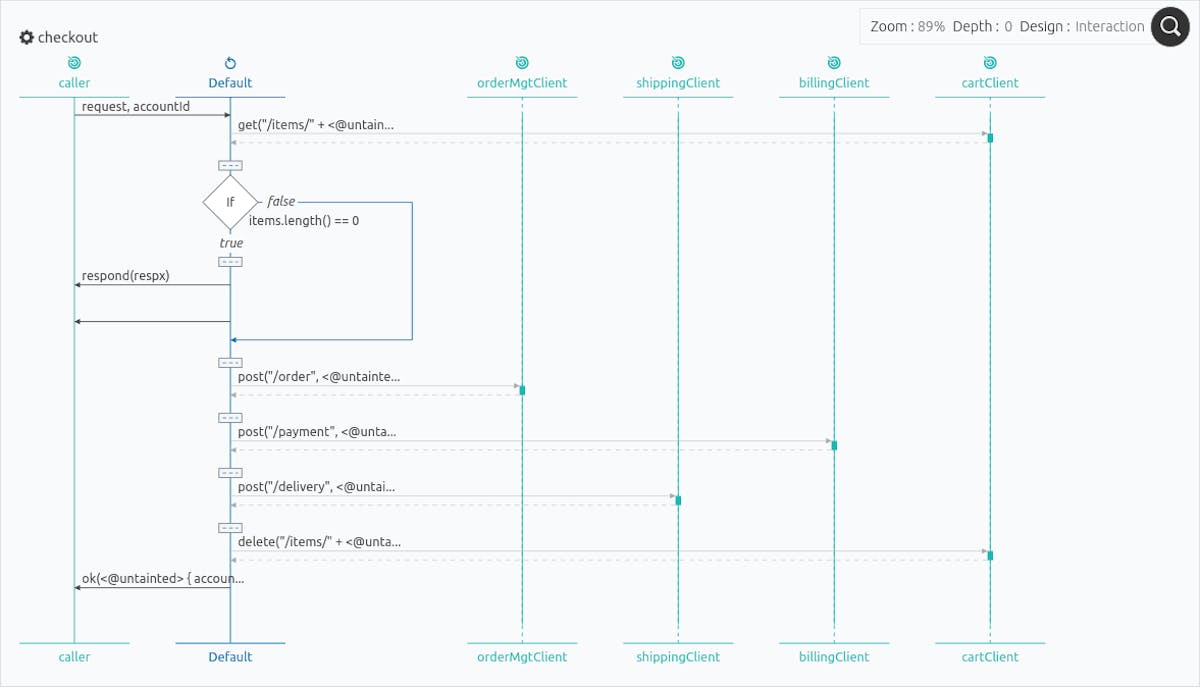Expand the collapsed block above post("/payment")
1200x687 pixels.
(230, 418)
